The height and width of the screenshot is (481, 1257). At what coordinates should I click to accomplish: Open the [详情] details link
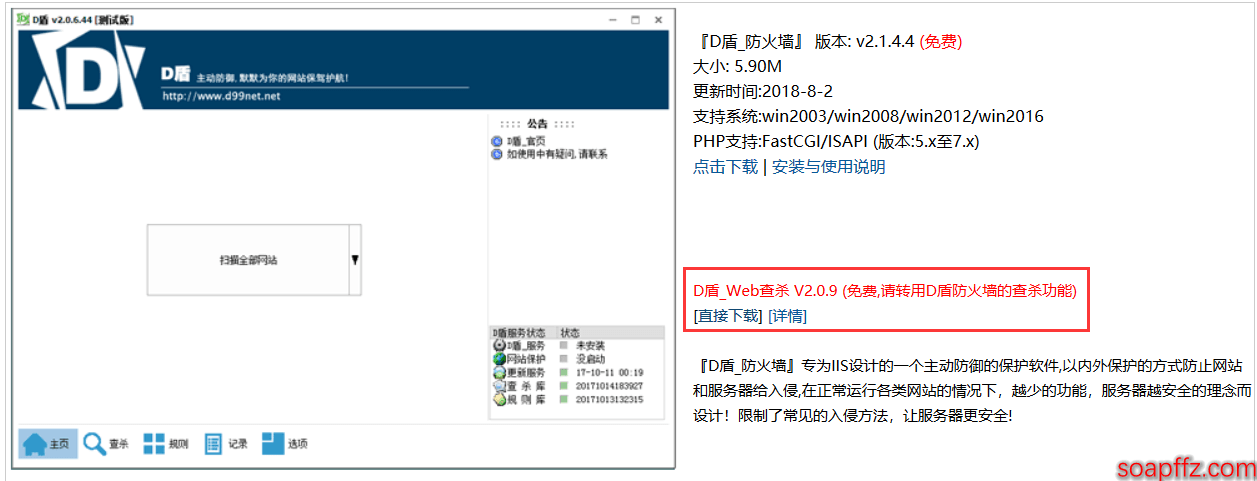(x=788, y=316)
